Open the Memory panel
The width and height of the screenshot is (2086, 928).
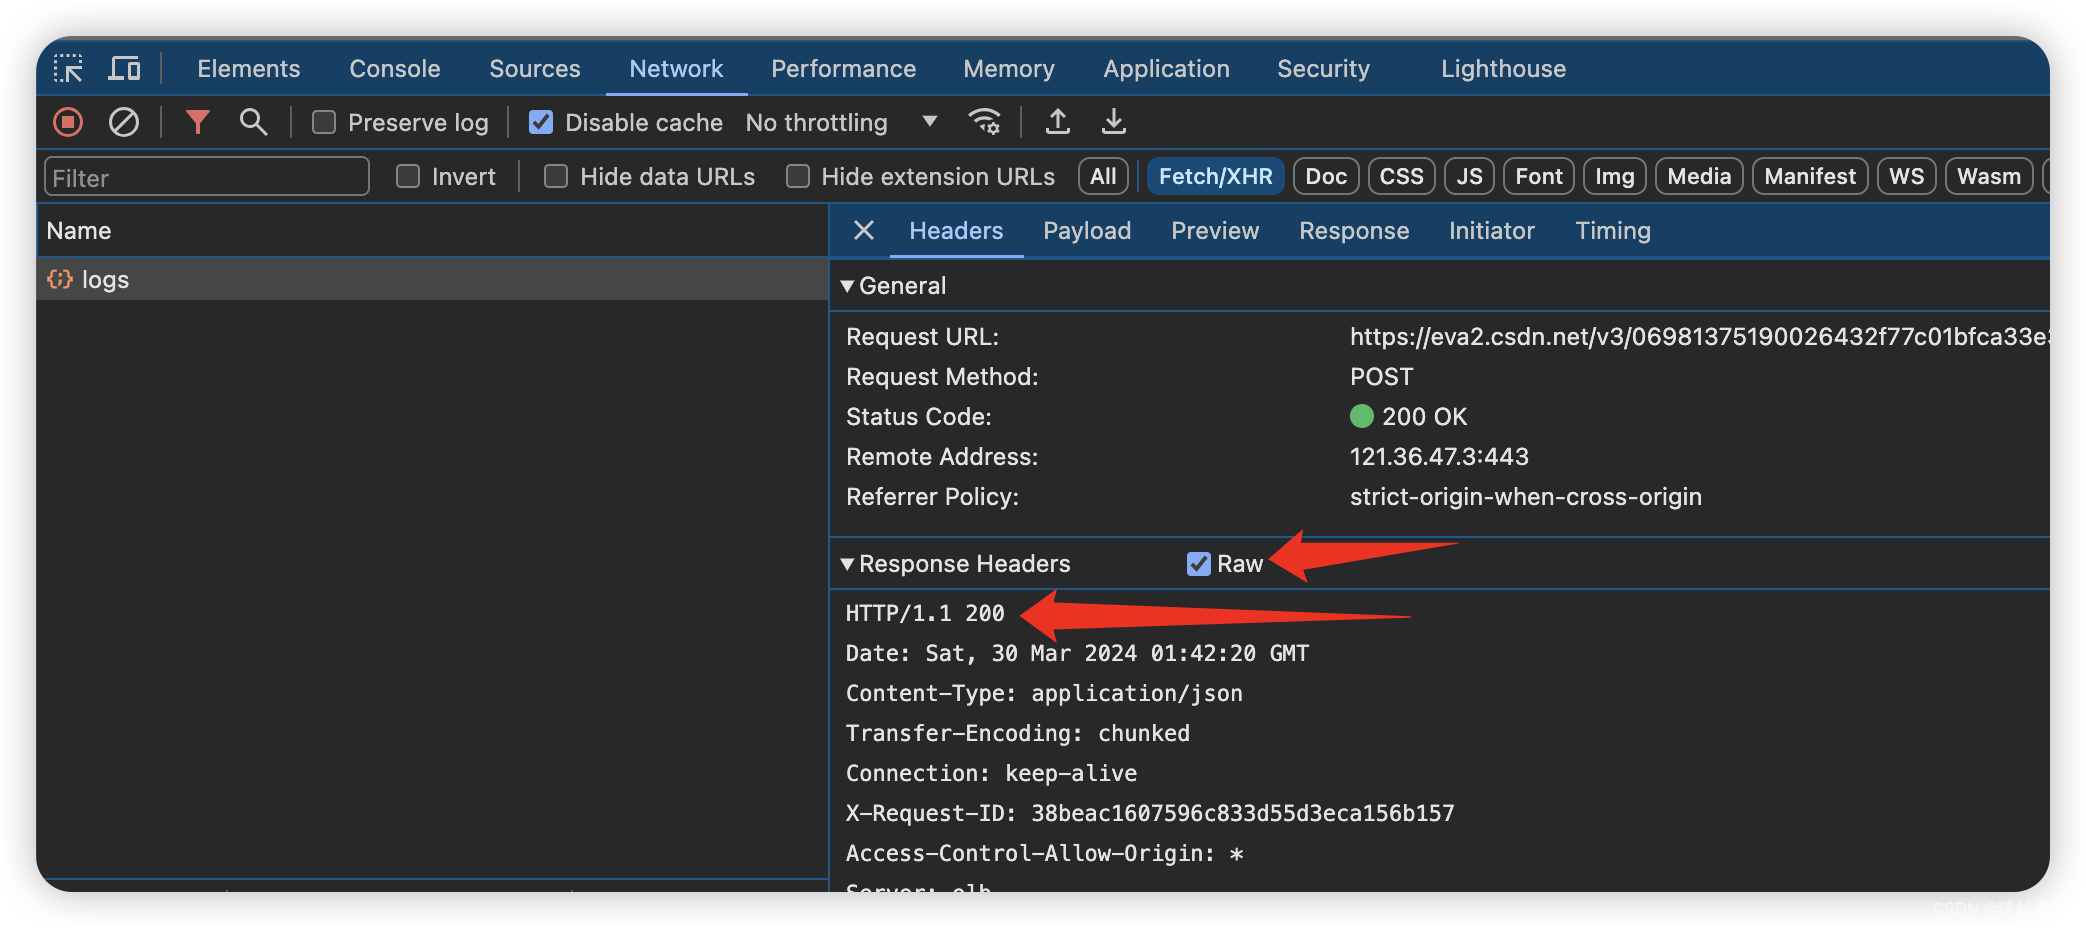pyautogui.click(x=1009, y=68)
